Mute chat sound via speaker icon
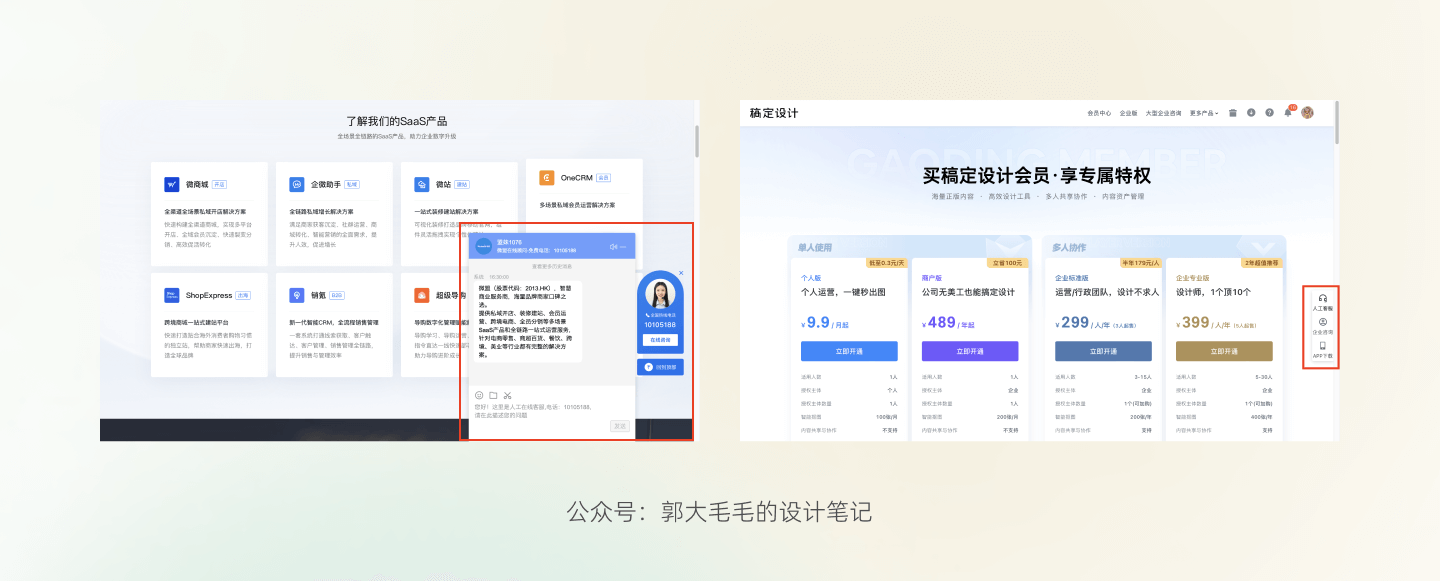 (613, 246)
